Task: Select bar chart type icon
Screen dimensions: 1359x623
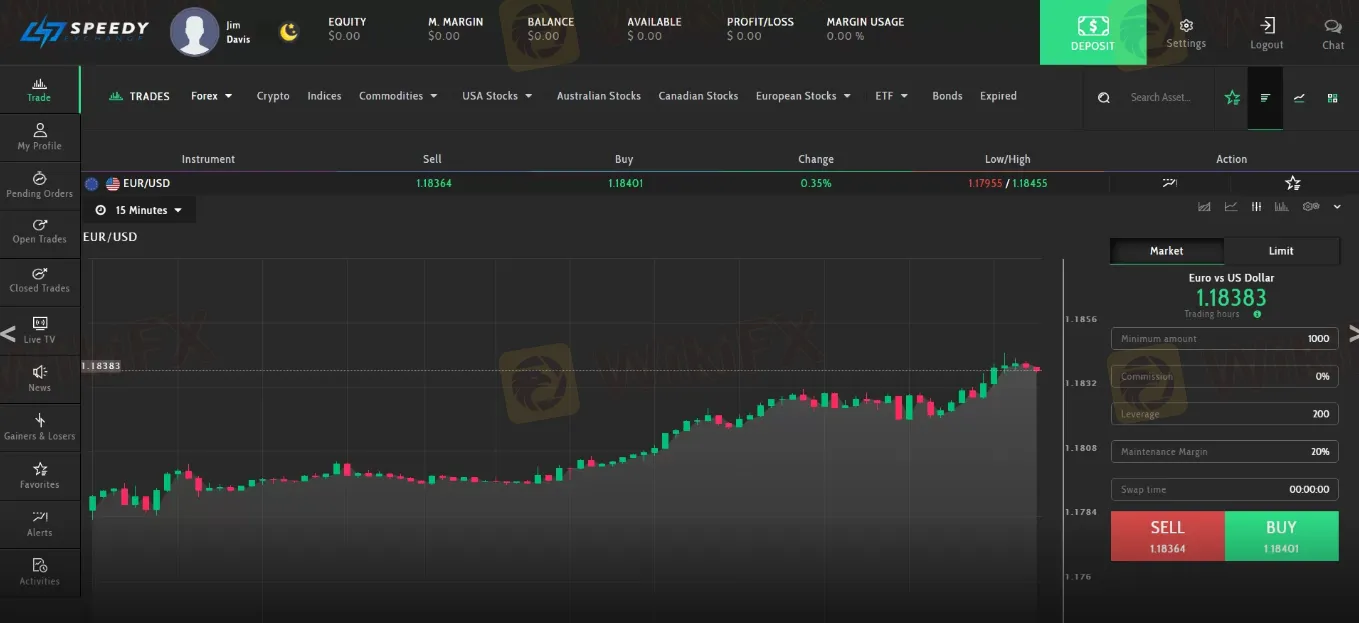Action: click(x=1283, y=207)
